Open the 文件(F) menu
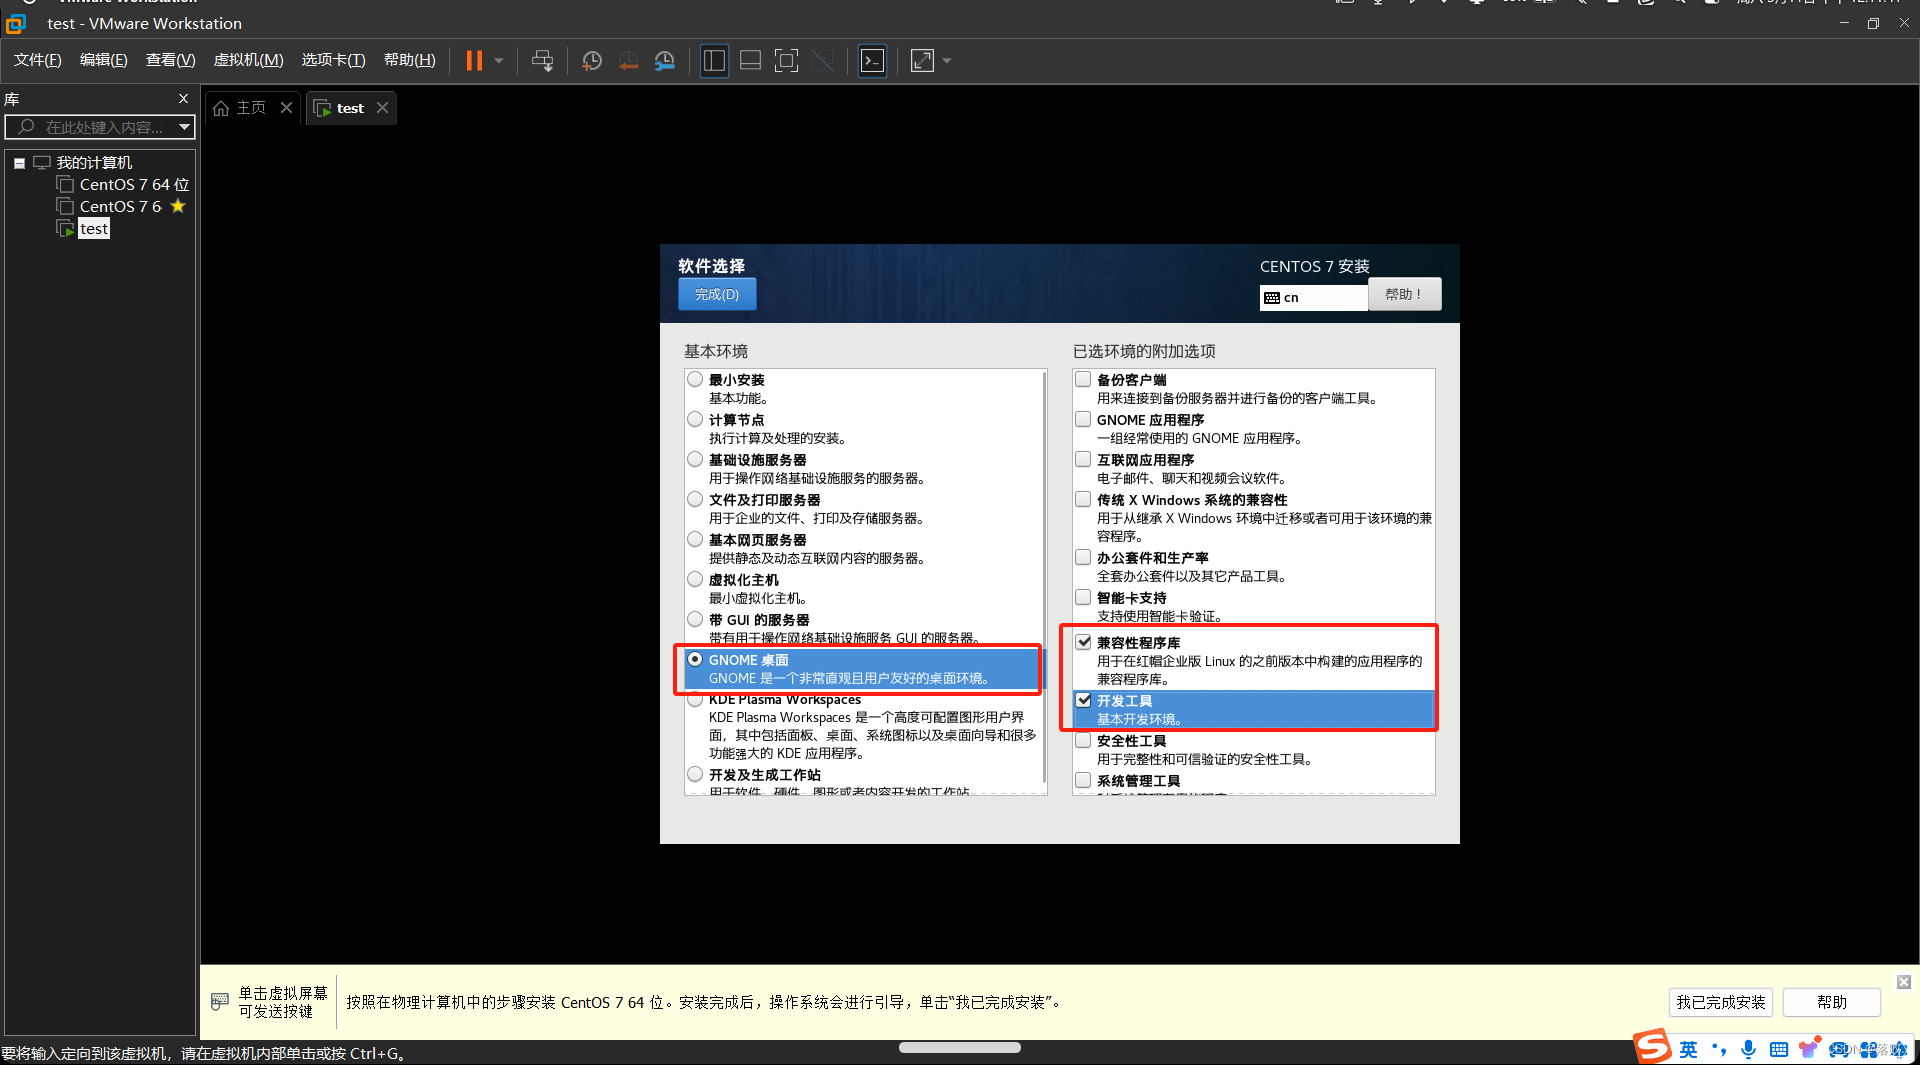Screen dimensions: 1920x1065 [38, 60]
